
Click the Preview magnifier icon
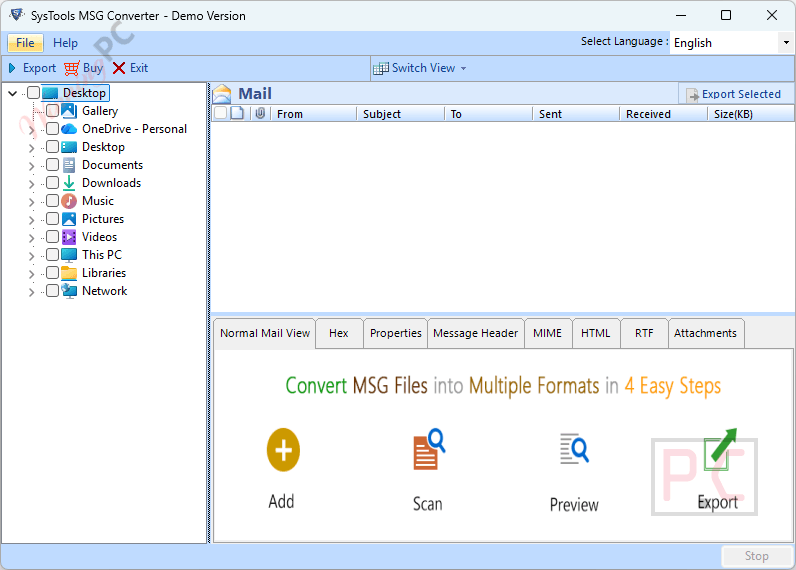(574, 448)
